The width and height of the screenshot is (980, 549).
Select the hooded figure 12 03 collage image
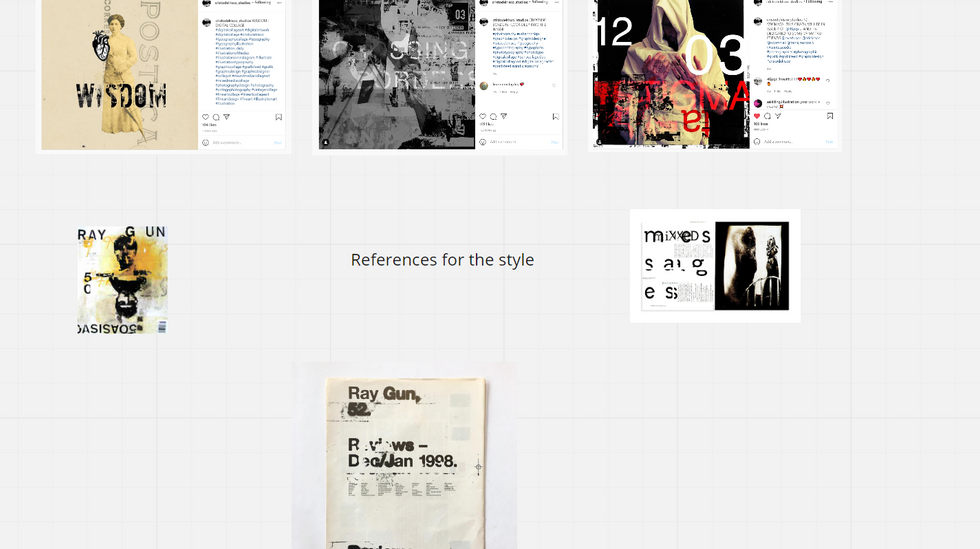[671, 74]
